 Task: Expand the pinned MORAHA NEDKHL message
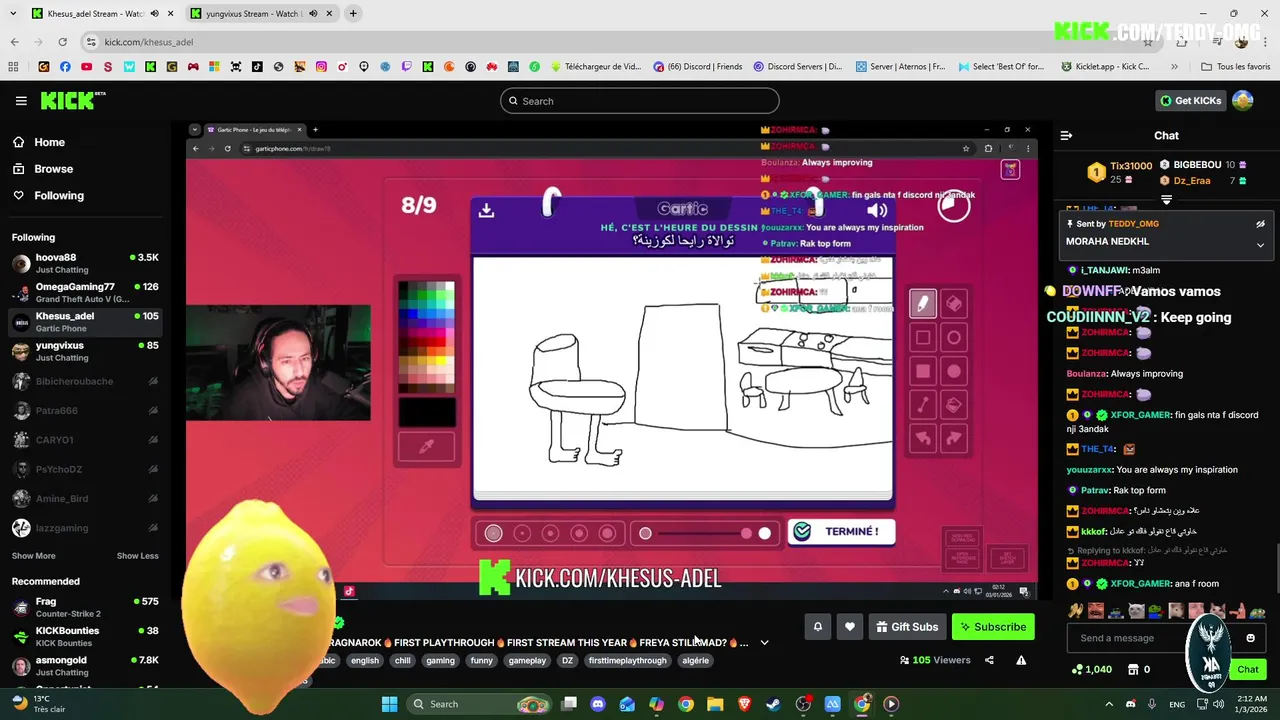(x=1260, y=244)
